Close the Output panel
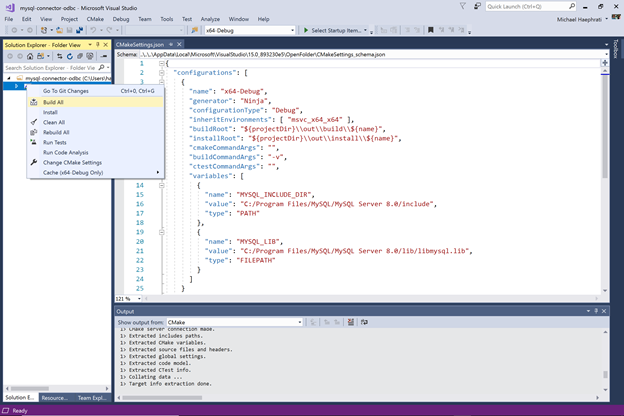The image size is (624, 416). [x=604, y=311]
